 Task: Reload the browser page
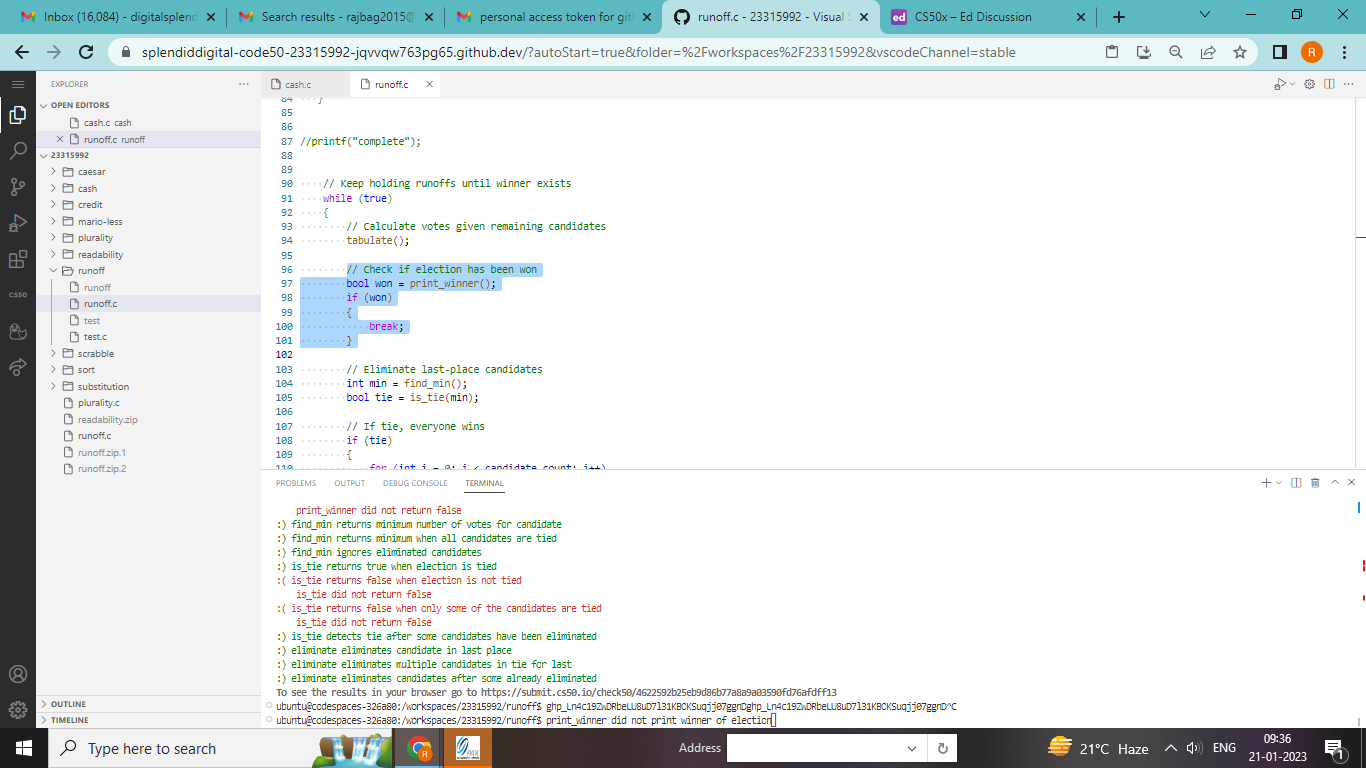pos(86,52)
